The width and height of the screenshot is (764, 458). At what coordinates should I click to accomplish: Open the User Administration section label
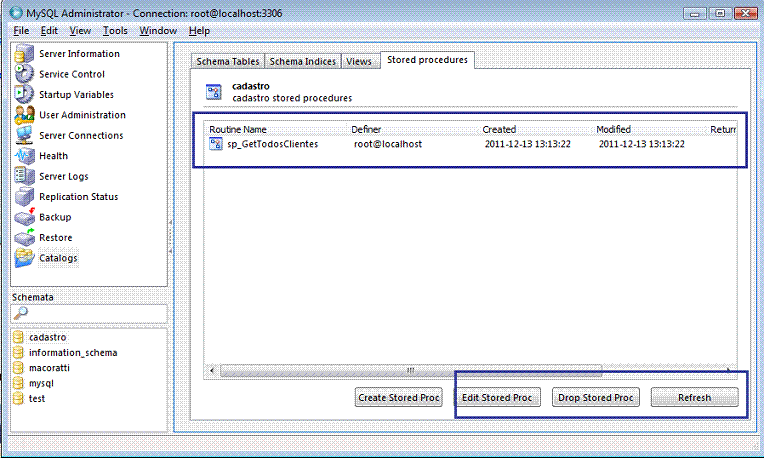82,115
